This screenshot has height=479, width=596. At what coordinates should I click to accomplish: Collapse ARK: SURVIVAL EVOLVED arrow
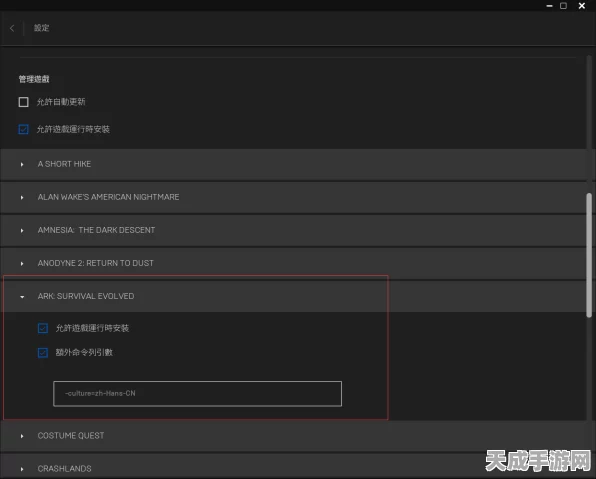pos(22,297)
